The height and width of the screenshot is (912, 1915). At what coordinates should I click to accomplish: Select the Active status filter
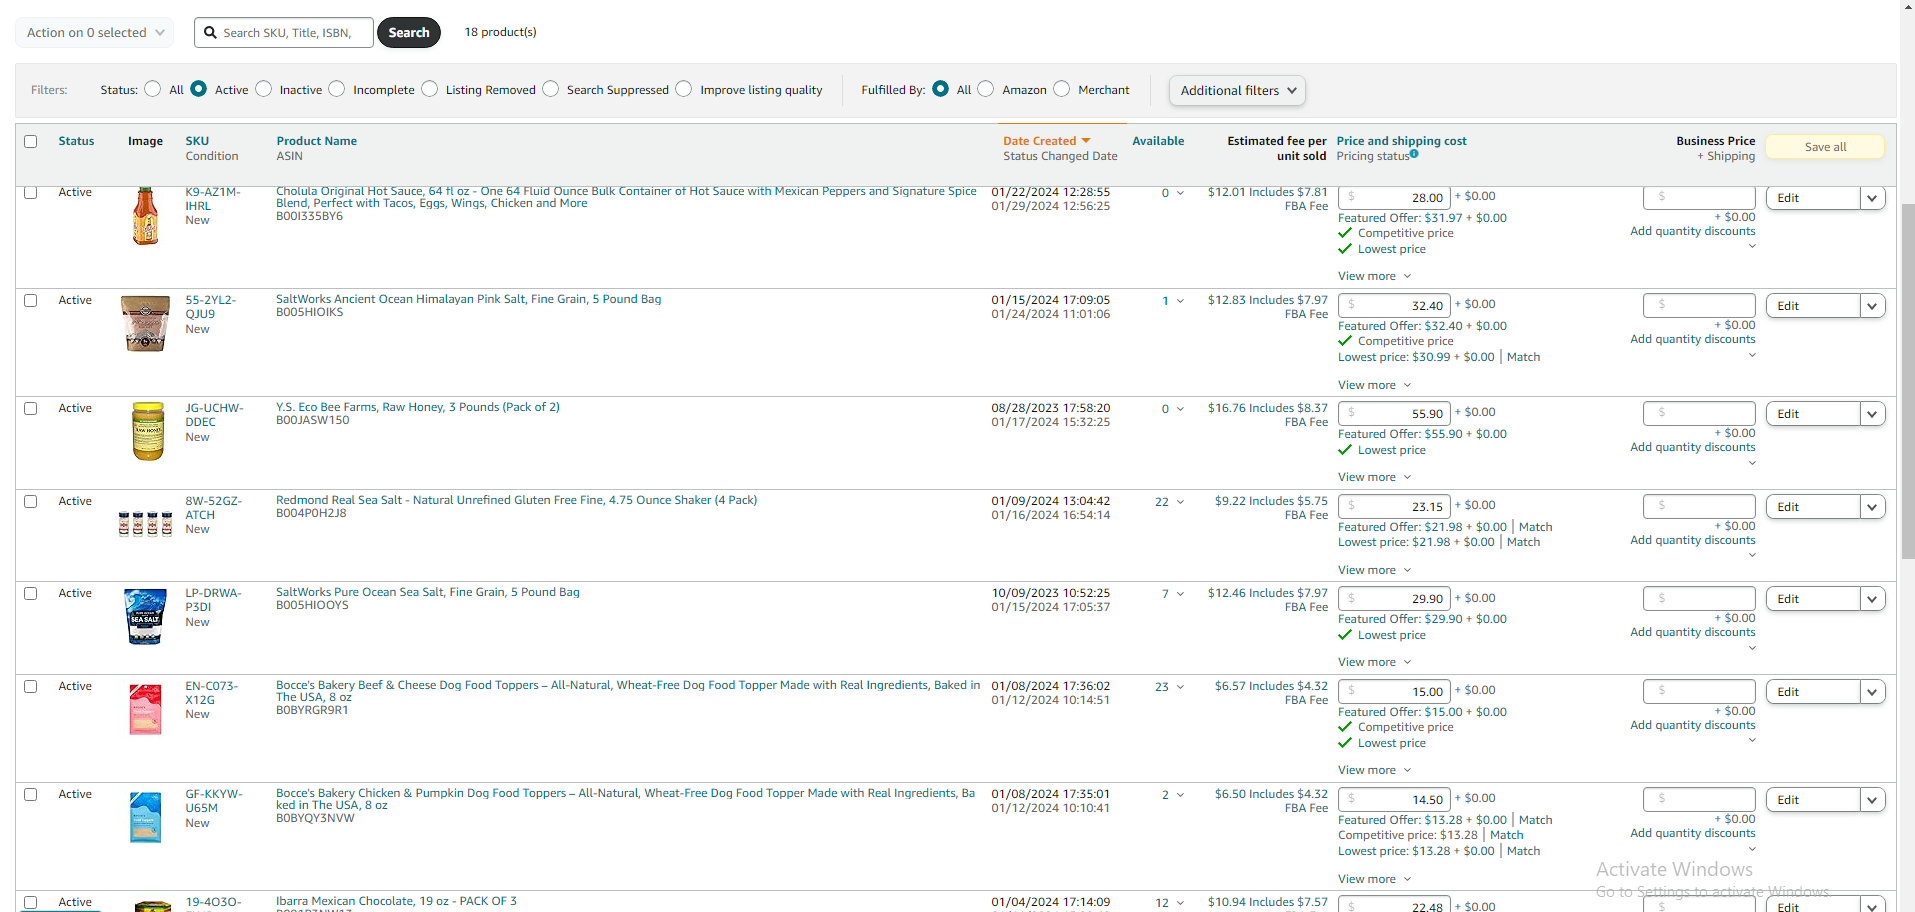(199, 89)
